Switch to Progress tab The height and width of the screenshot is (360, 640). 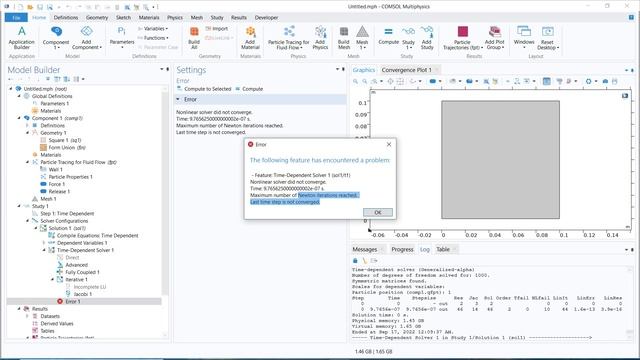[x=402, y=249]
